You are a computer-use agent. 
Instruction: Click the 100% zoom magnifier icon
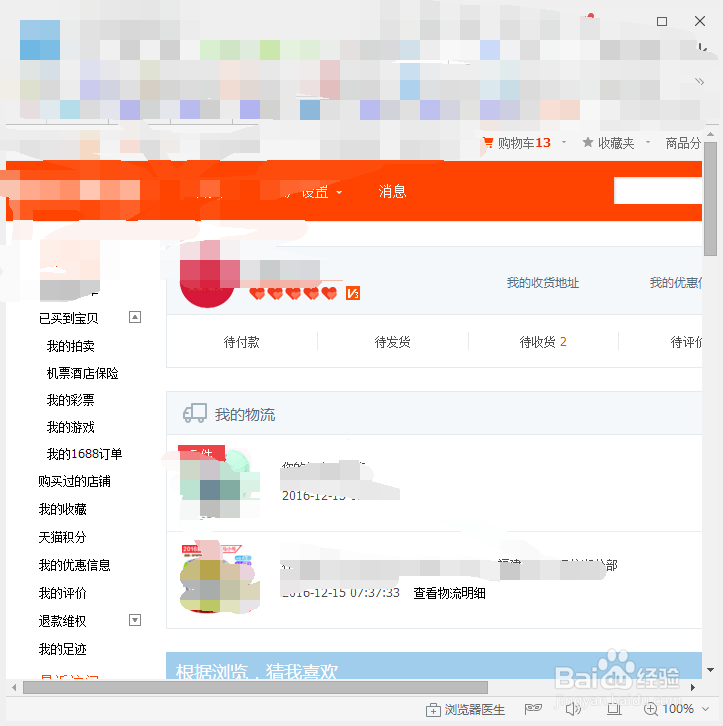(x=651, y=709)
